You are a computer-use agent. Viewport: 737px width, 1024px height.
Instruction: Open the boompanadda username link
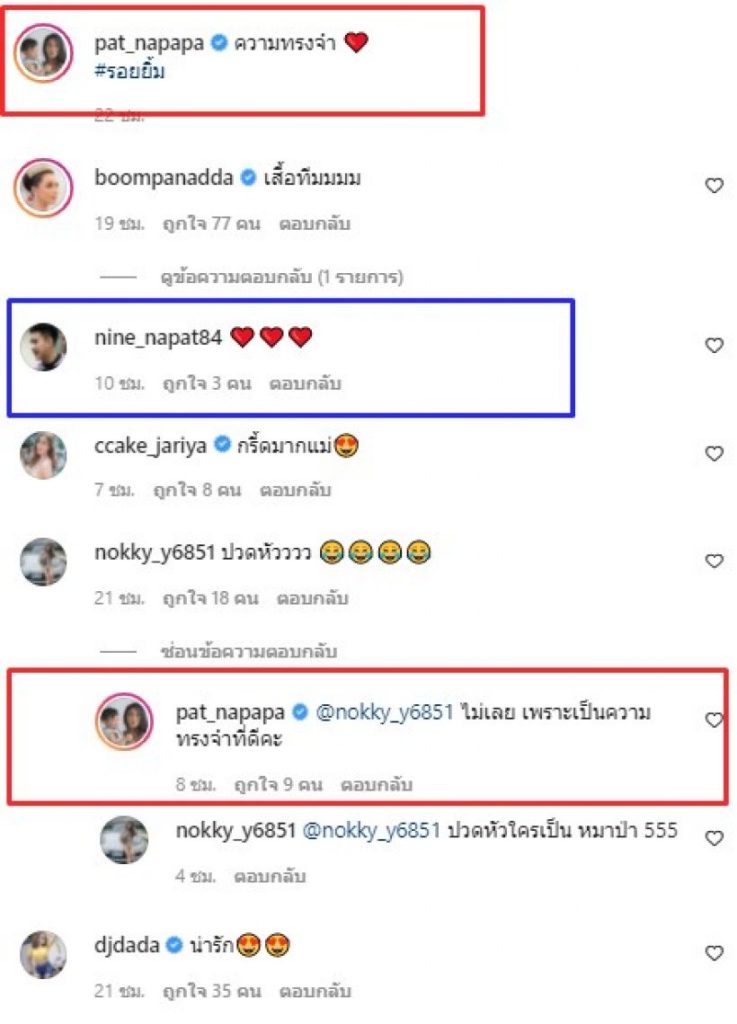pyautogui.click(x=163, y=178)
